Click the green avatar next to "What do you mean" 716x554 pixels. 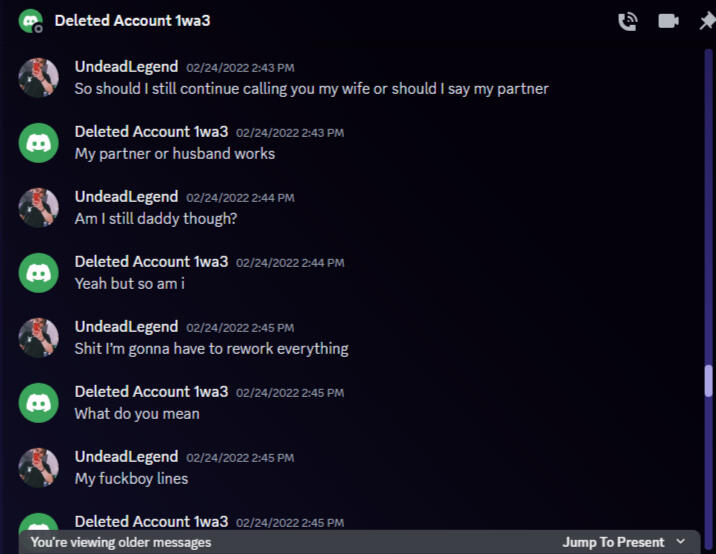(39, 402)
